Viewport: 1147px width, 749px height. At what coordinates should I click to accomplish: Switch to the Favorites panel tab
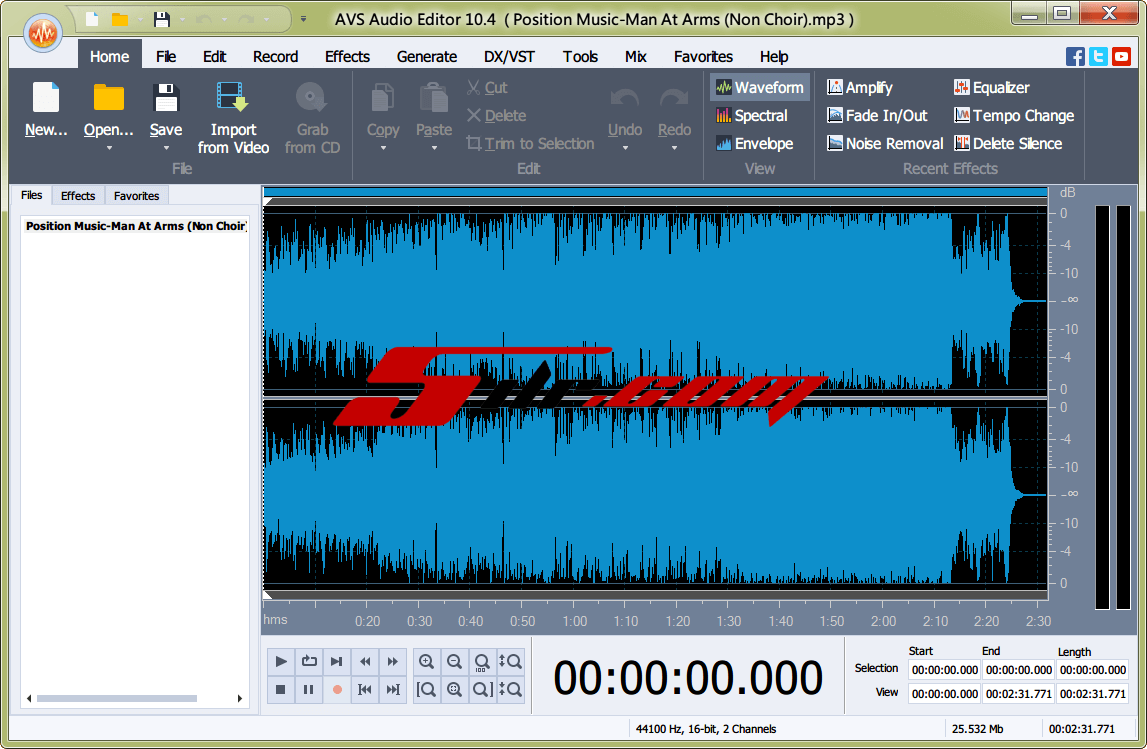136,196
